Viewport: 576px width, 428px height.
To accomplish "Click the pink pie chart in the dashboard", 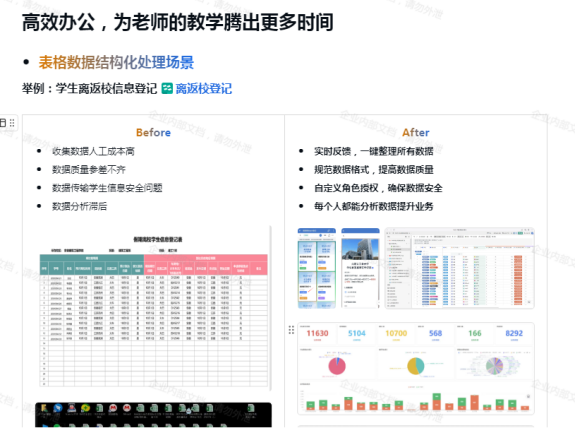I will [337, 366].
